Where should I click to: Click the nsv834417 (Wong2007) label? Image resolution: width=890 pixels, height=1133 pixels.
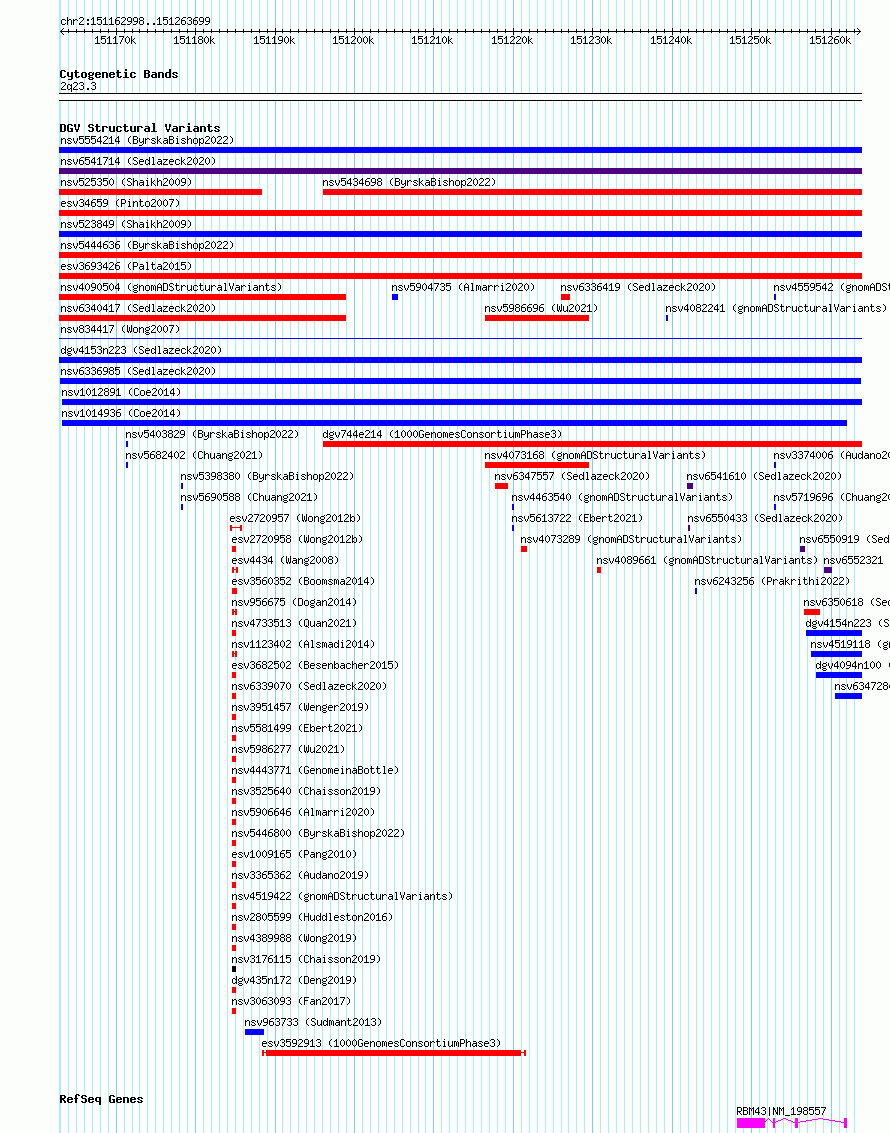(x=120, y=329)
